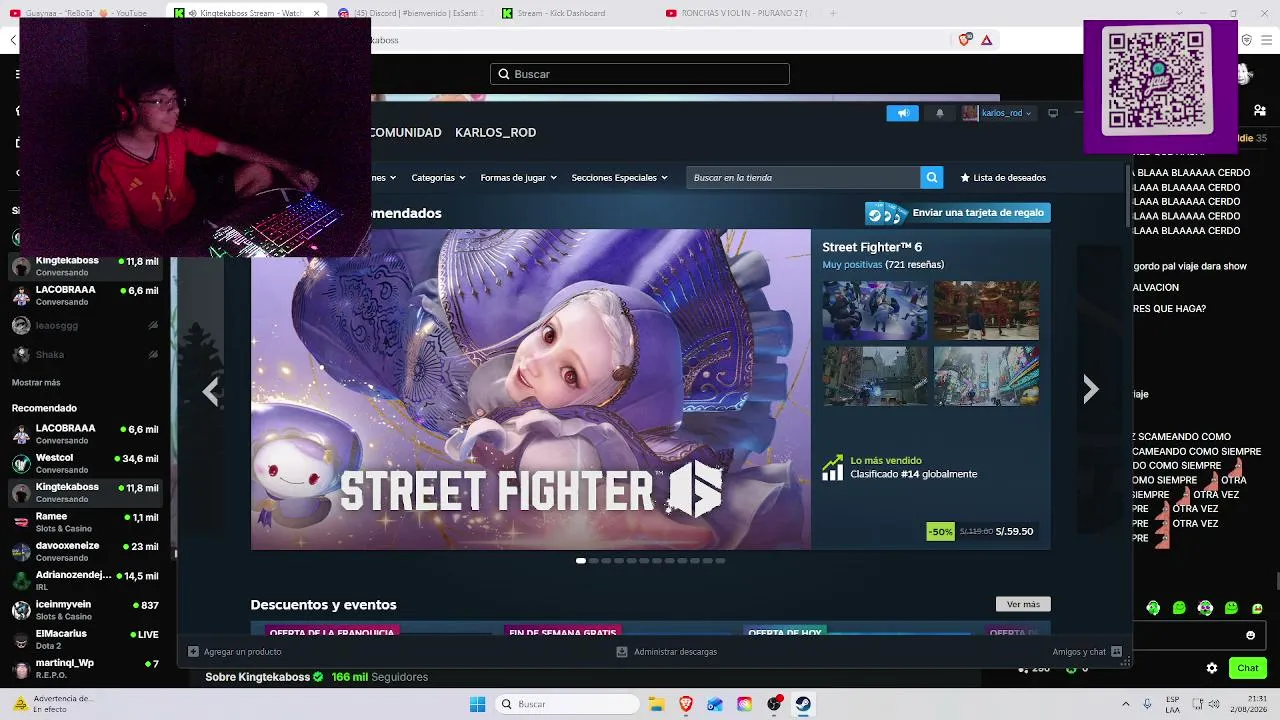Close the Kingtekaboss Stream browser tab

tap(317, 13)
